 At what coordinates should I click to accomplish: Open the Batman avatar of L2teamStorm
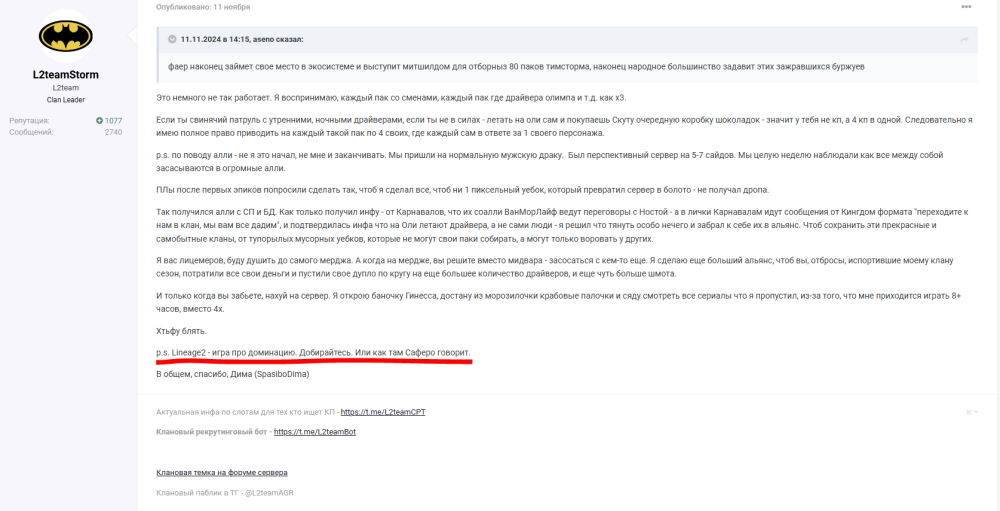(x=66, y=36)
